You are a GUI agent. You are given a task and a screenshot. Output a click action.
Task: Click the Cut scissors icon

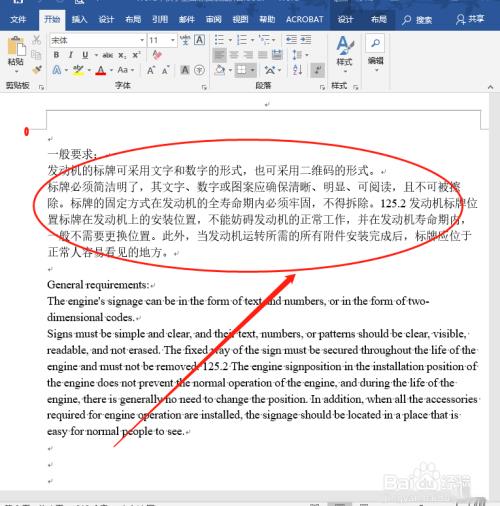point(36,40)
